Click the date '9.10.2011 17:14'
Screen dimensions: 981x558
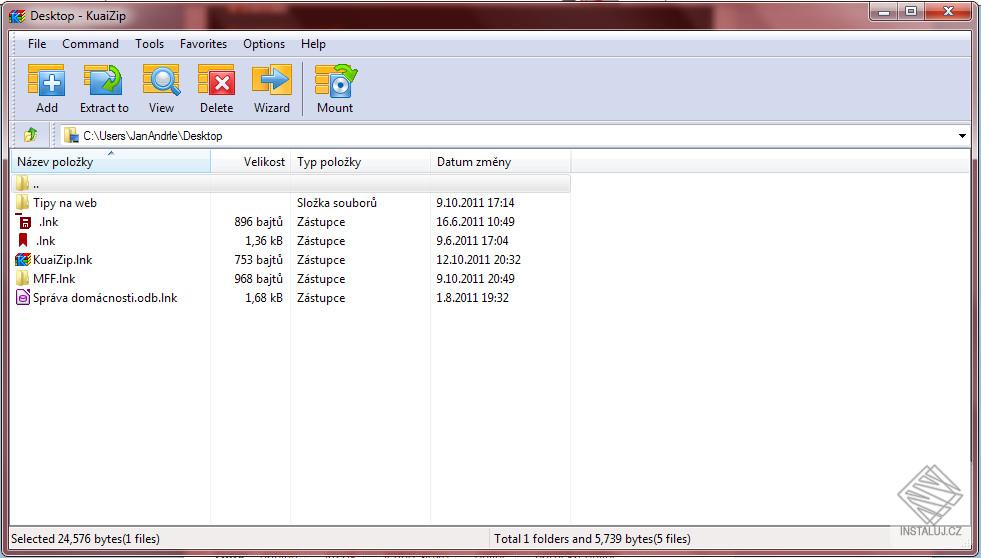click(475, 203)
